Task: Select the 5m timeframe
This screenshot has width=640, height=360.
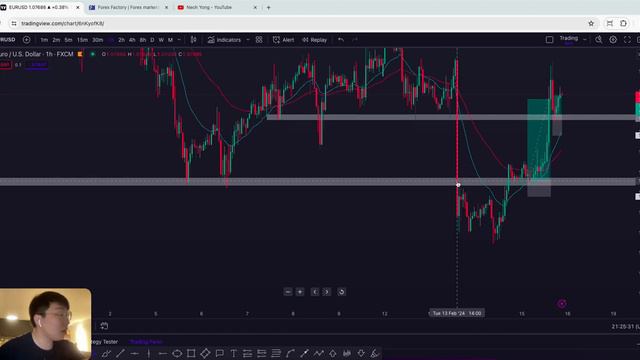Action: click(69, 40)
